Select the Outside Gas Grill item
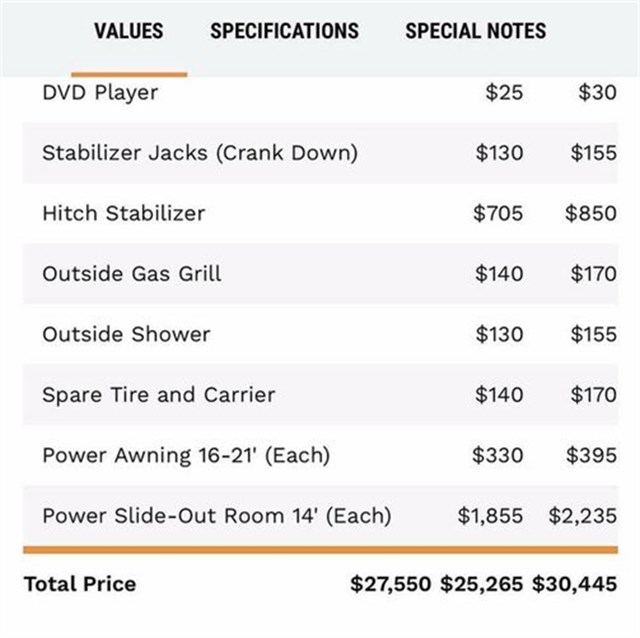640x638 pixels. tap(132, 273)
